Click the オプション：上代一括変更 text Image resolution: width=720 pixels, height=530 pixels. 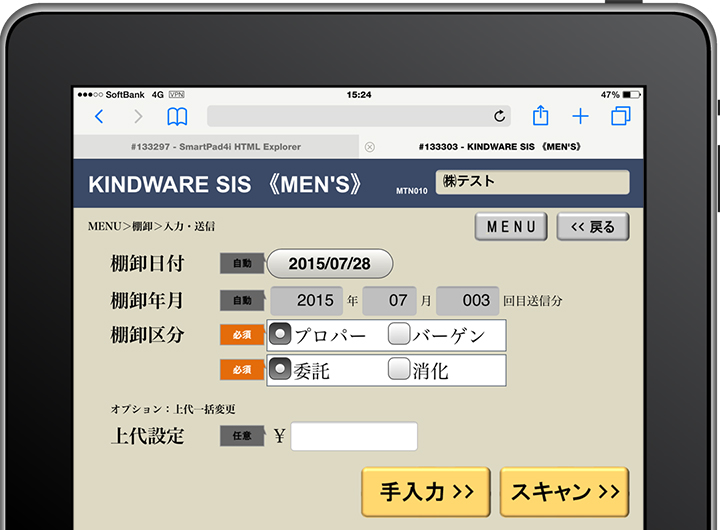(173, 409)
